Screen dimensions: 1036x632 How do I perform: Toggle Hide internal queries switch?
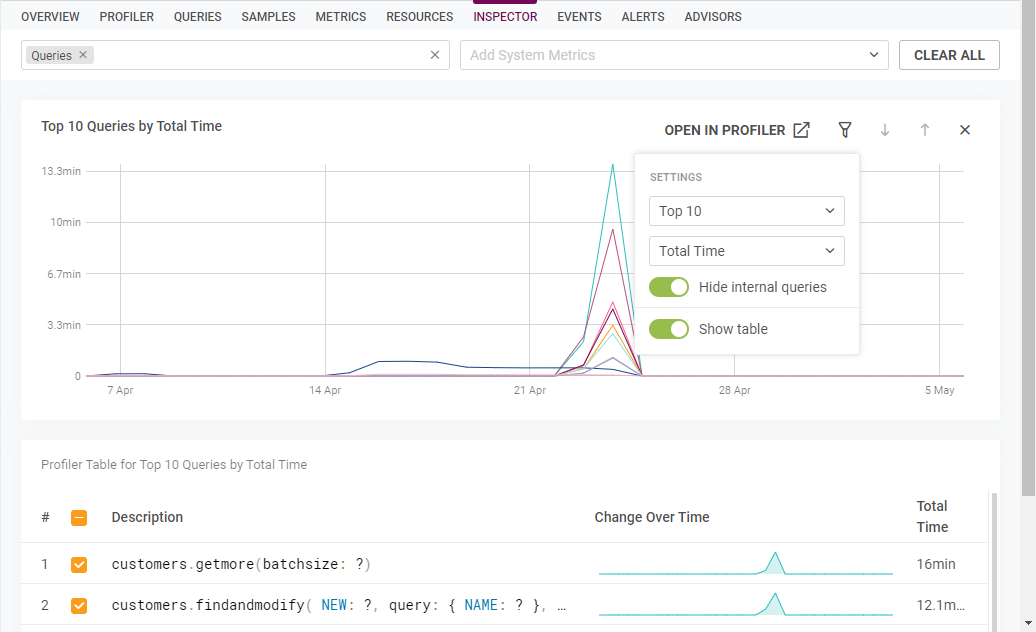[669, 287]
